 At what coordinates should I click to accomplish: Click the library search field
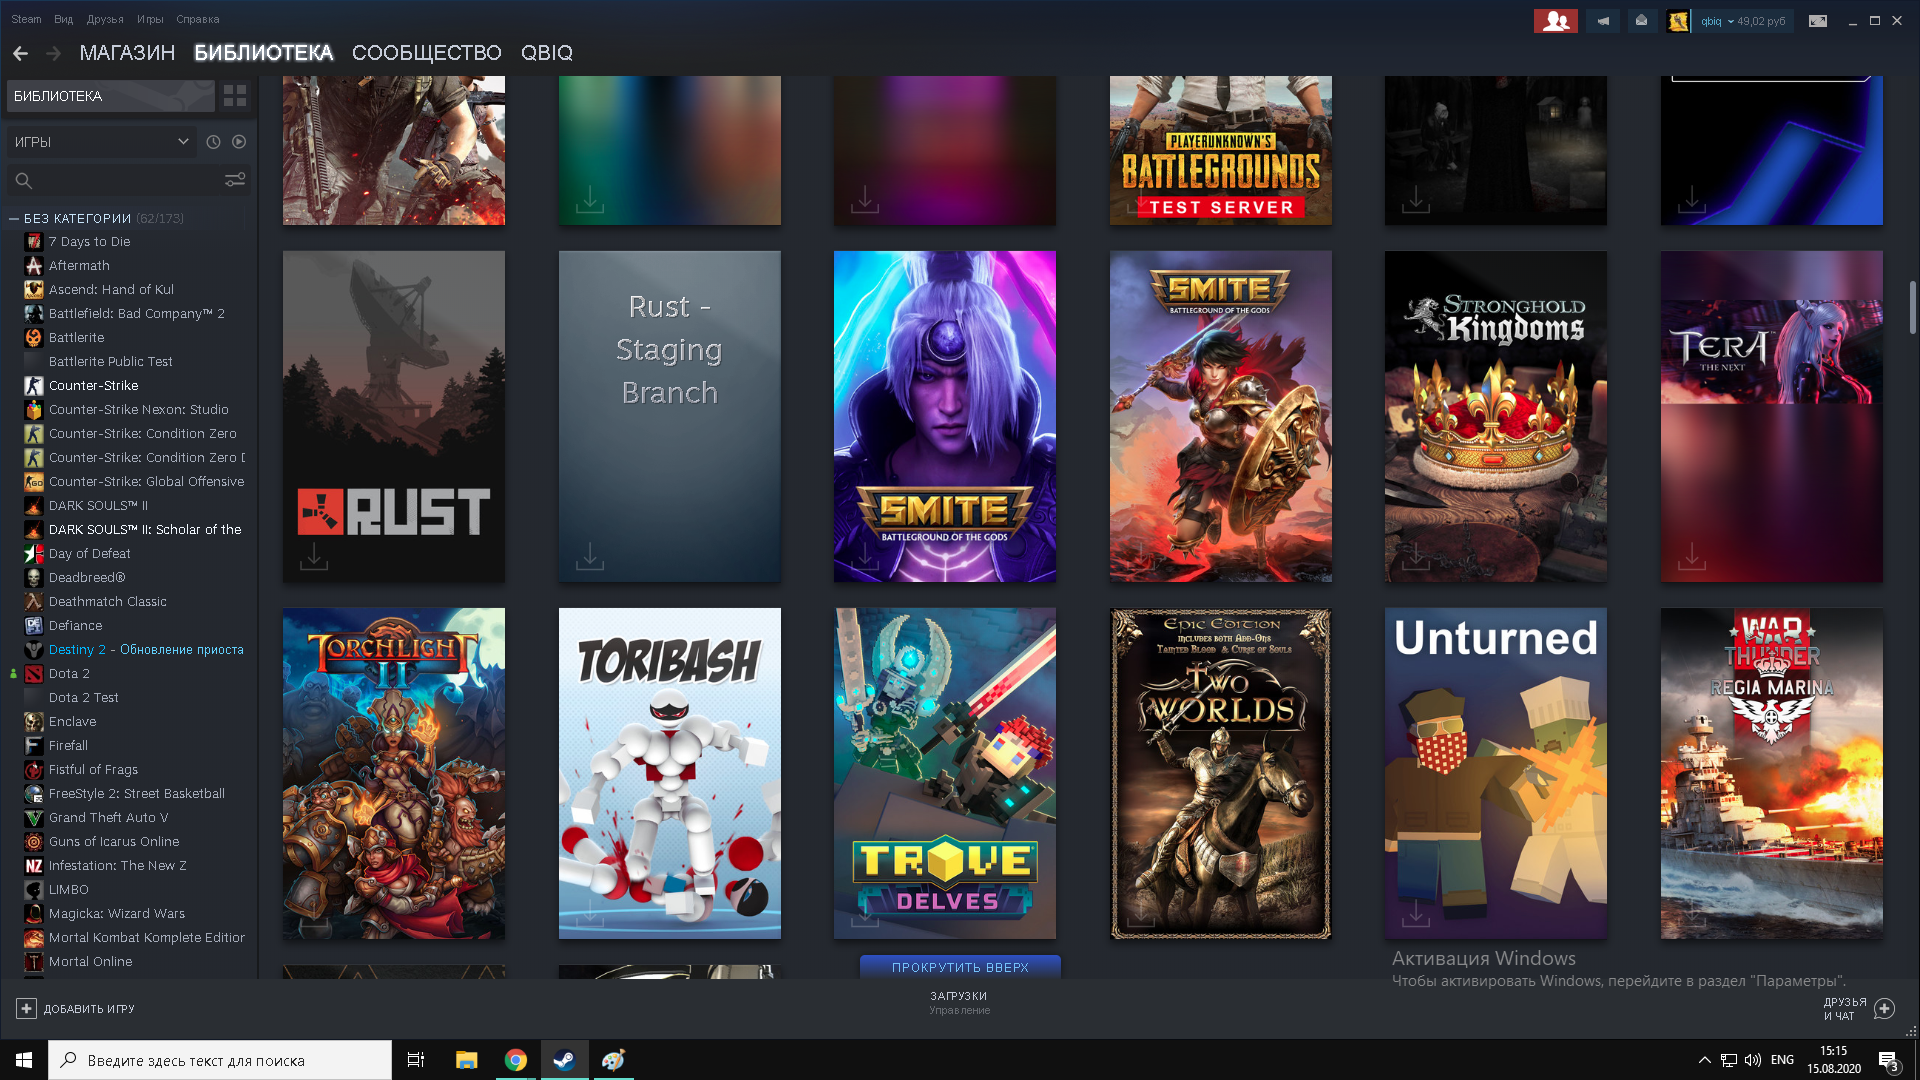(128, 180)
